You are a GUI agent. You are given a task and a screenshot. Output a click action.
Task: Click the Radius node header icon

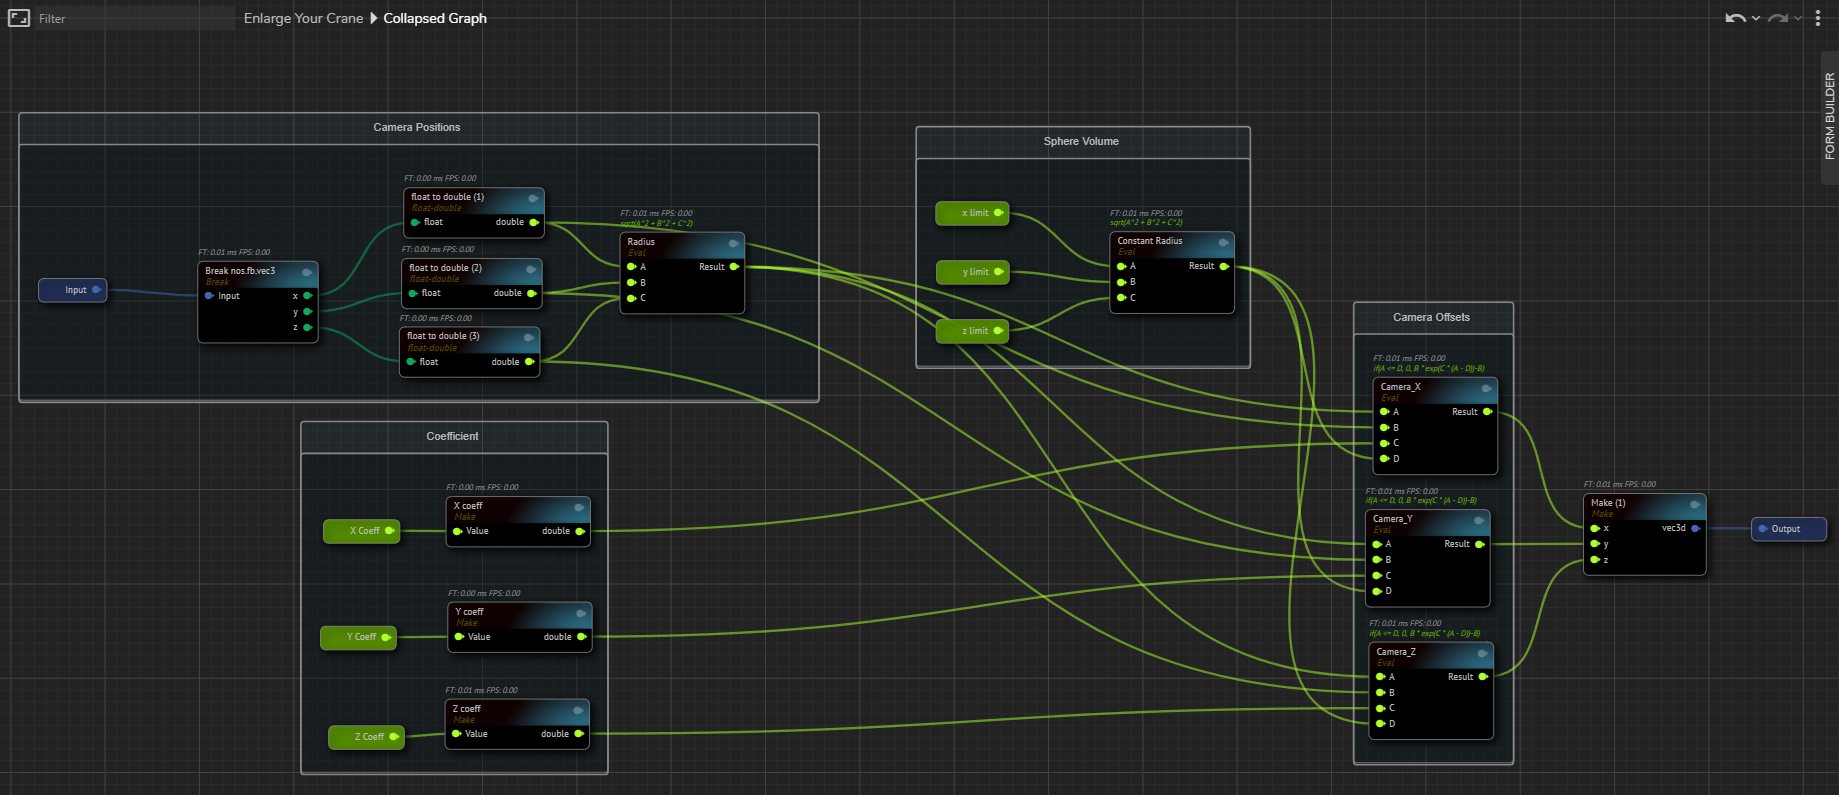click(733, 243)
